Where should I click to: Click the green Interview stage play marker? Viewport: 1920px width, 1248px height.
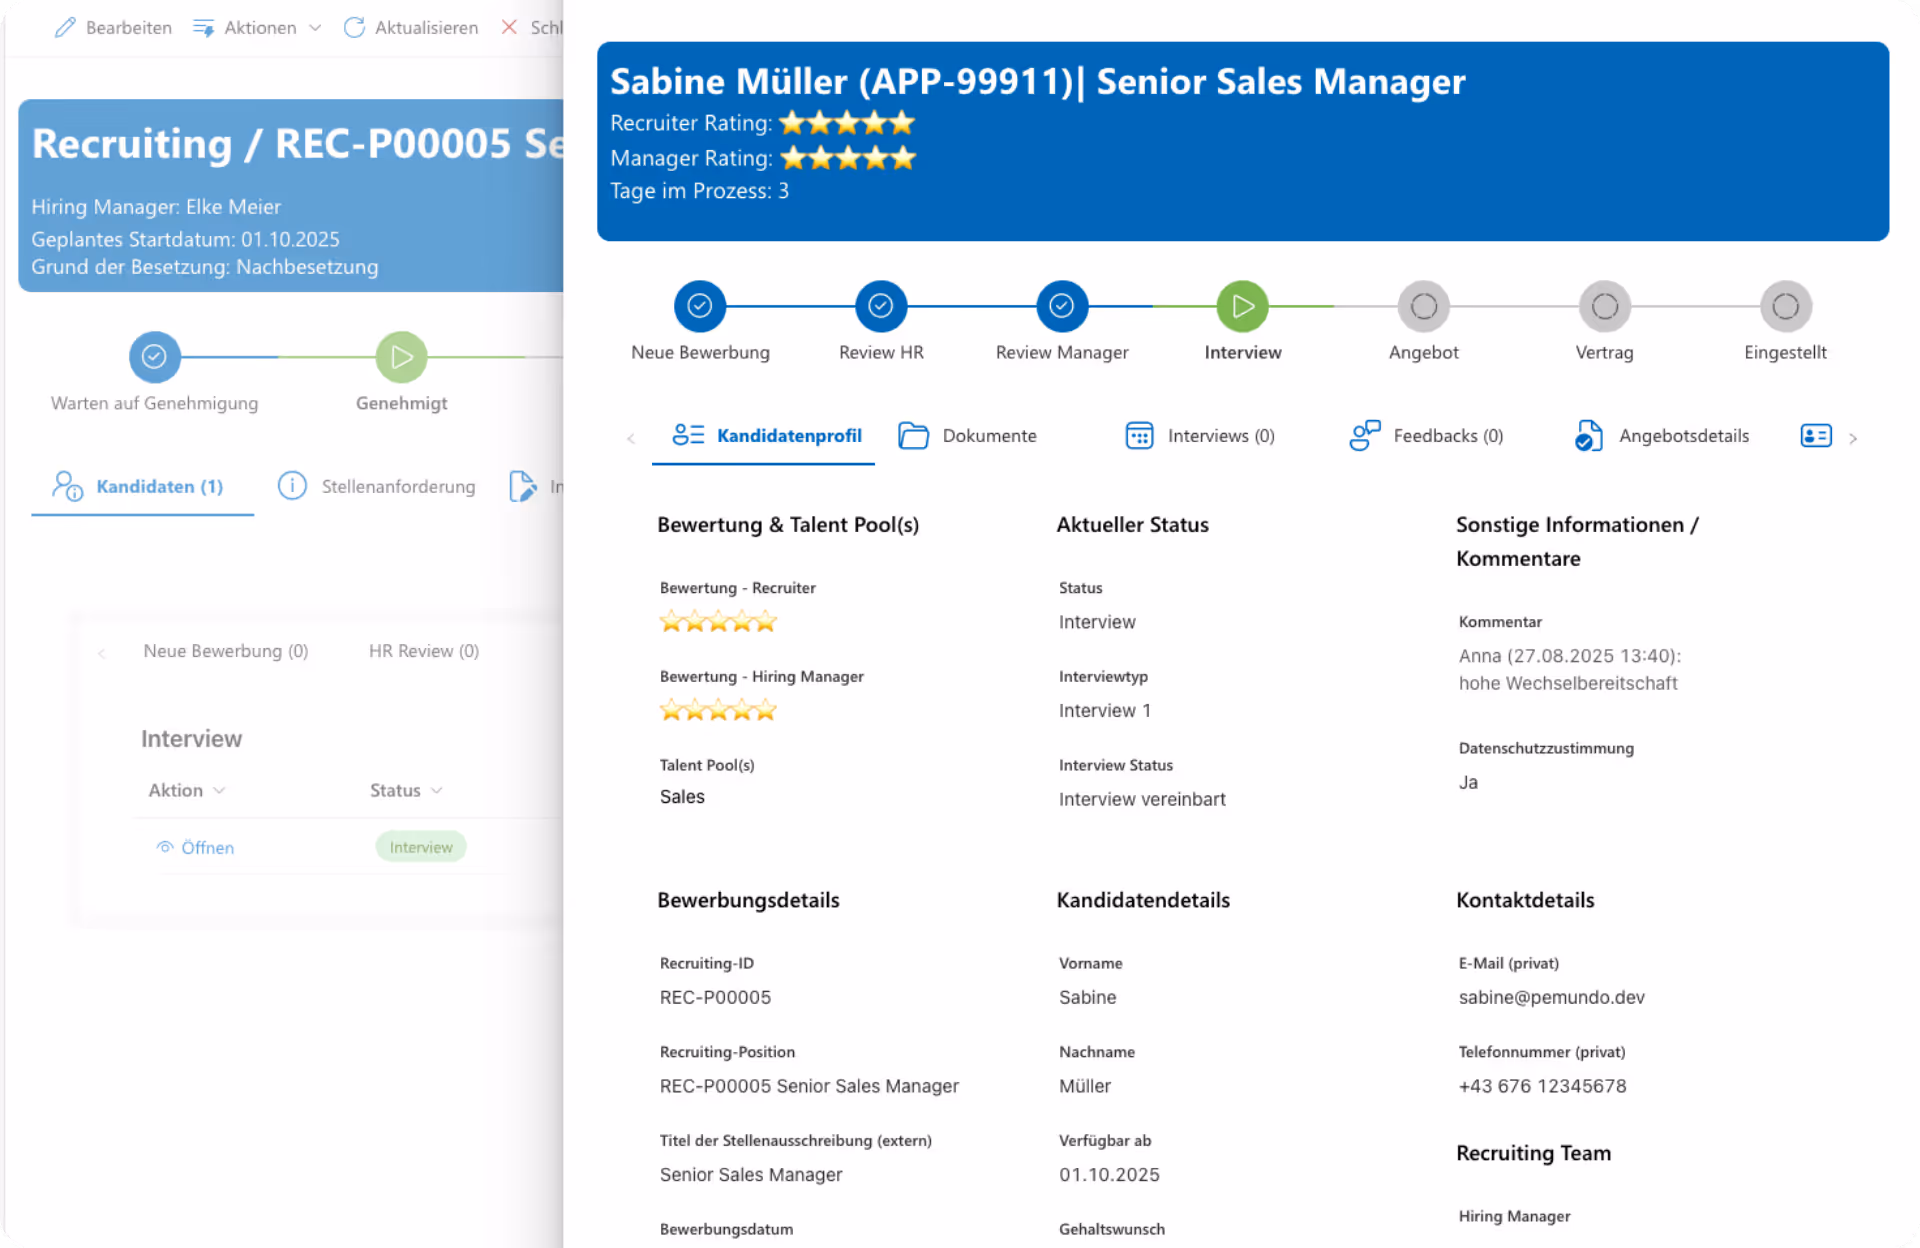pyautogui.click(x=1242, y=306)
